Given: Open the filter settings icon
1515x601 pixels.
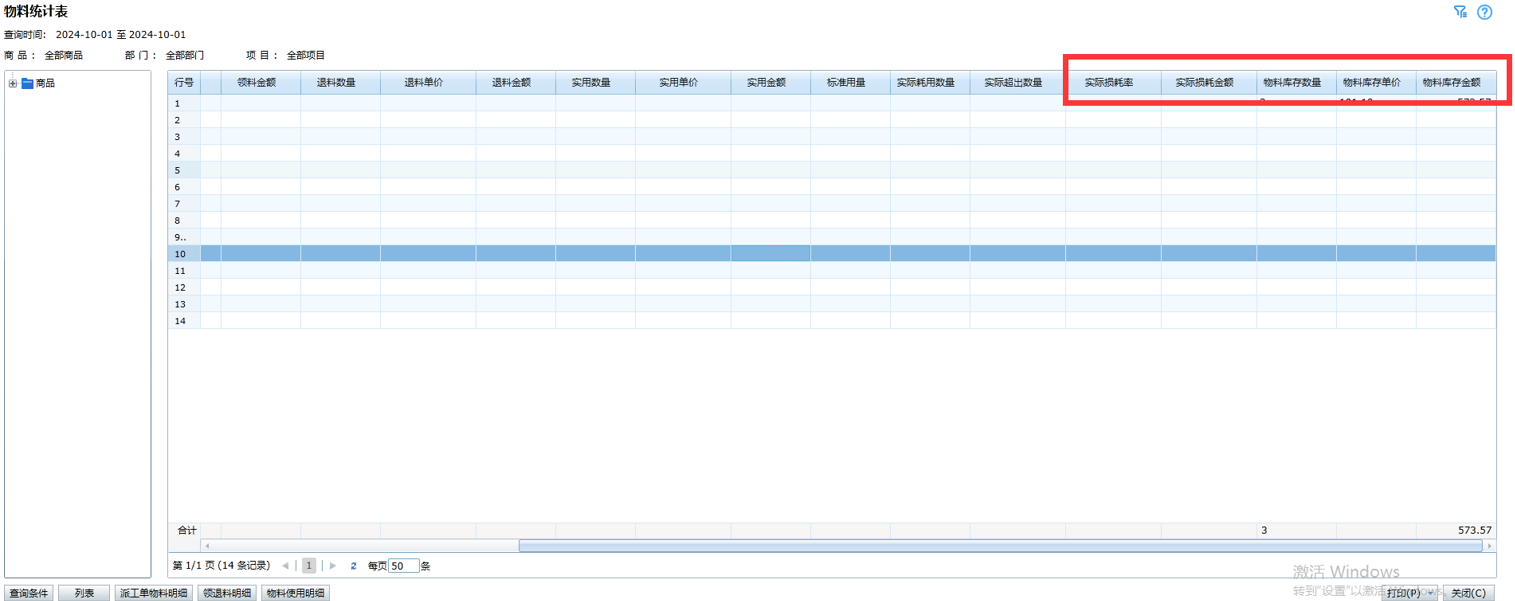Looking at the screenshot, I should (x=1460, y=12).
